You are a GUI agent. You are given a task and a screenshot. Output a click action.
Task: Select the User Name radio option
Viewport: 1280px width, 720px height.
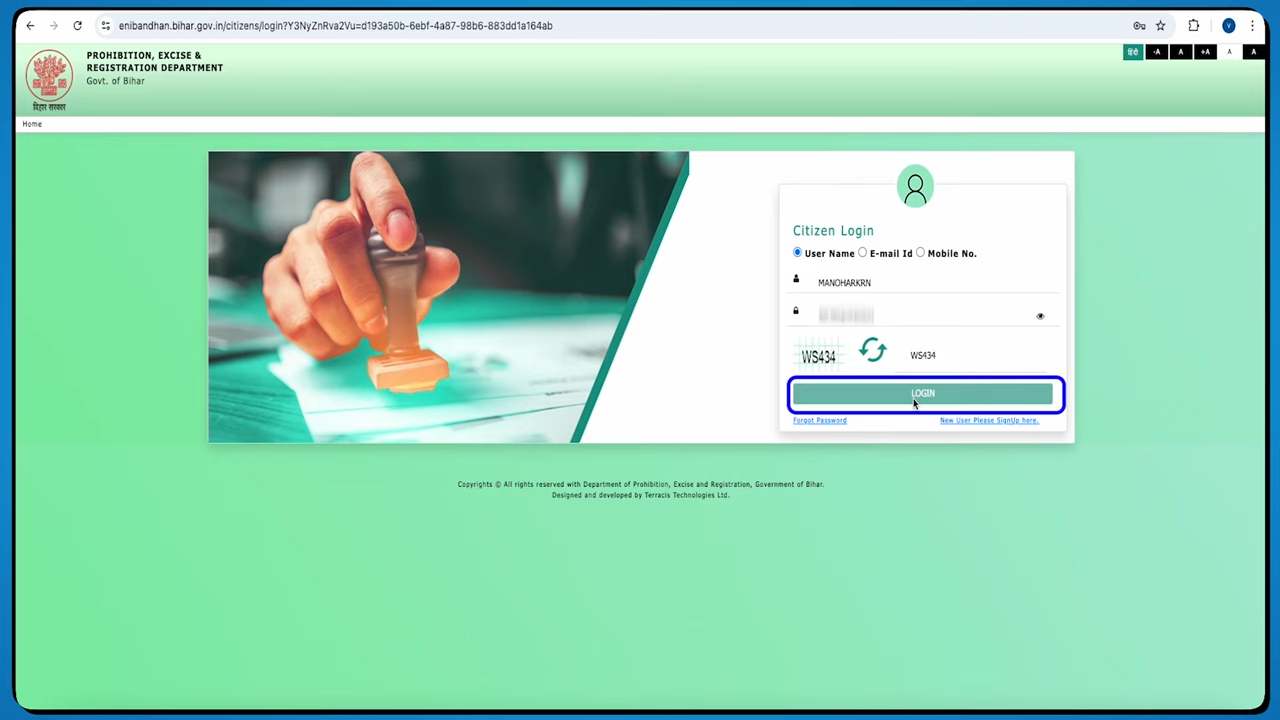(x=798, y=253)
